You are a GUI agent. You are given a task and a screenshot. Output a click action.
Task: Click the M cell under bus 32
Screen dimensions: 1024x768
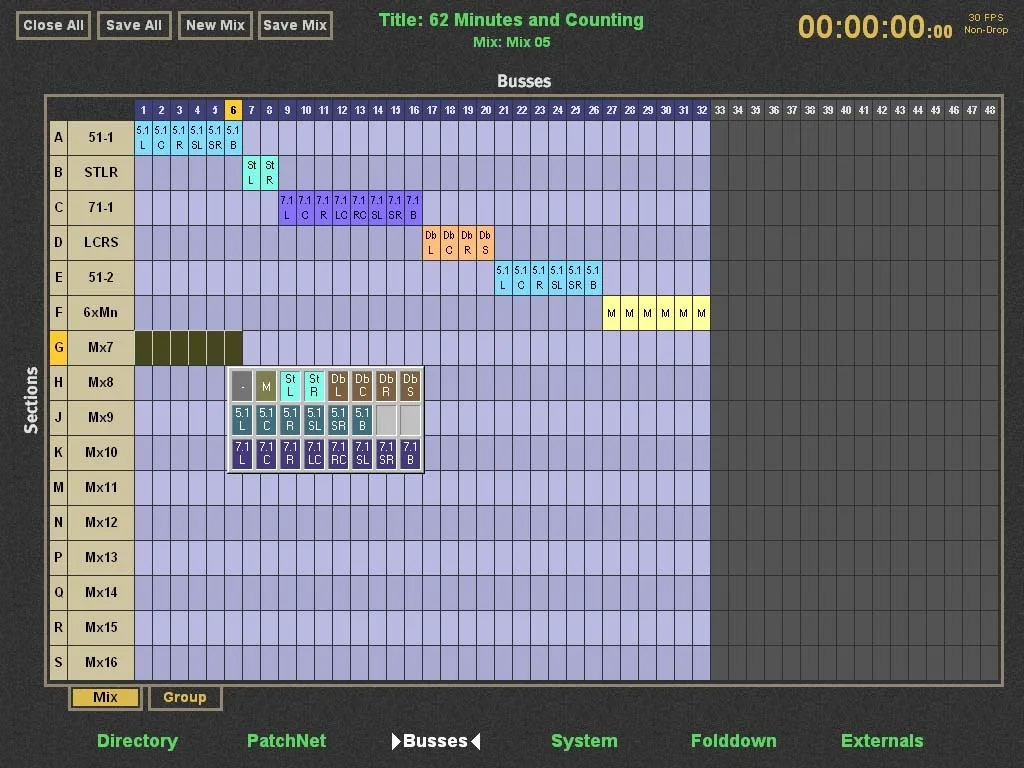click(701, 313)
